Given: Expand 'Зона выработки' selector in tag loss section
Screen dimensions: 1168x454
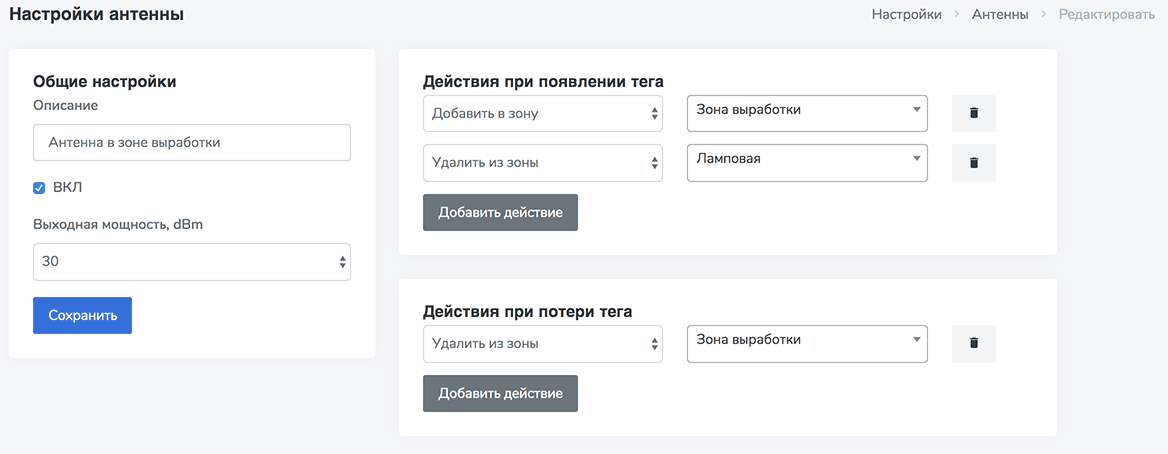Looking at the screenshot, I should point(807,342).
